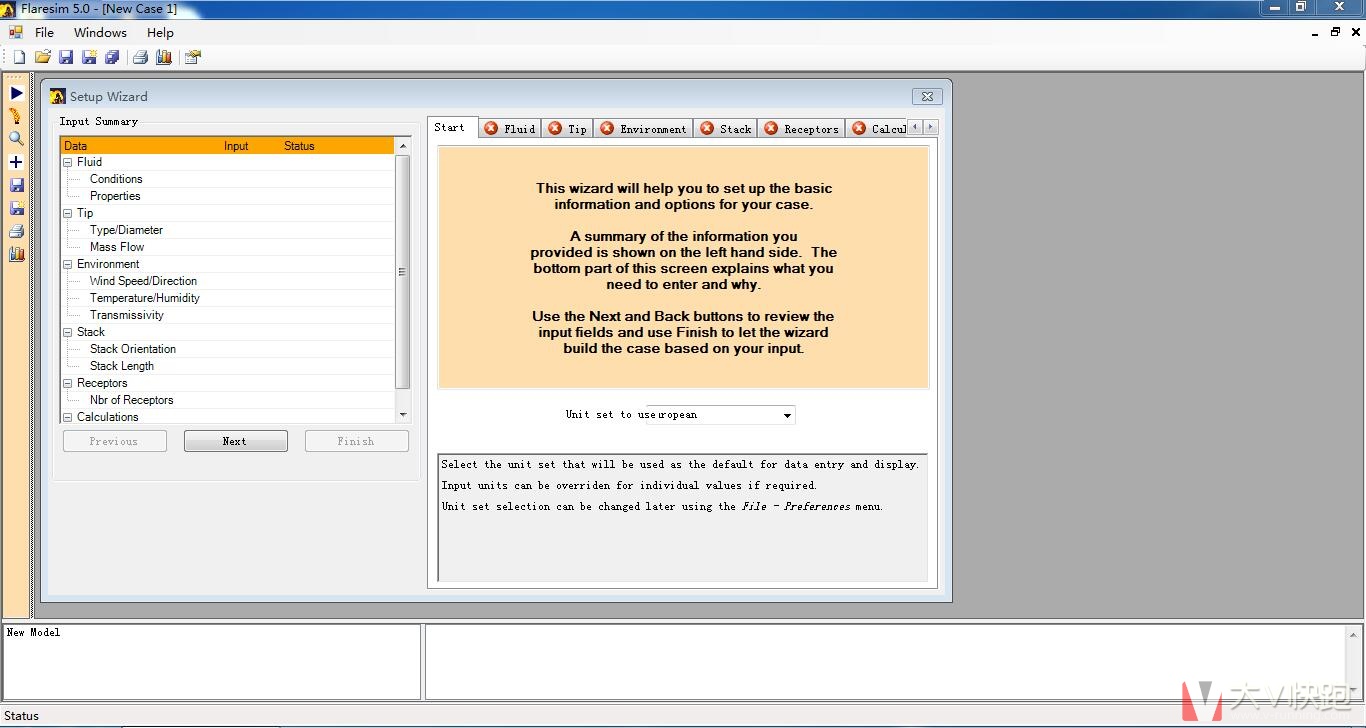Select Wind Speed/Direction in Input Summary
The height and width of the screenshot is (728, 1366).
[143, 281]
